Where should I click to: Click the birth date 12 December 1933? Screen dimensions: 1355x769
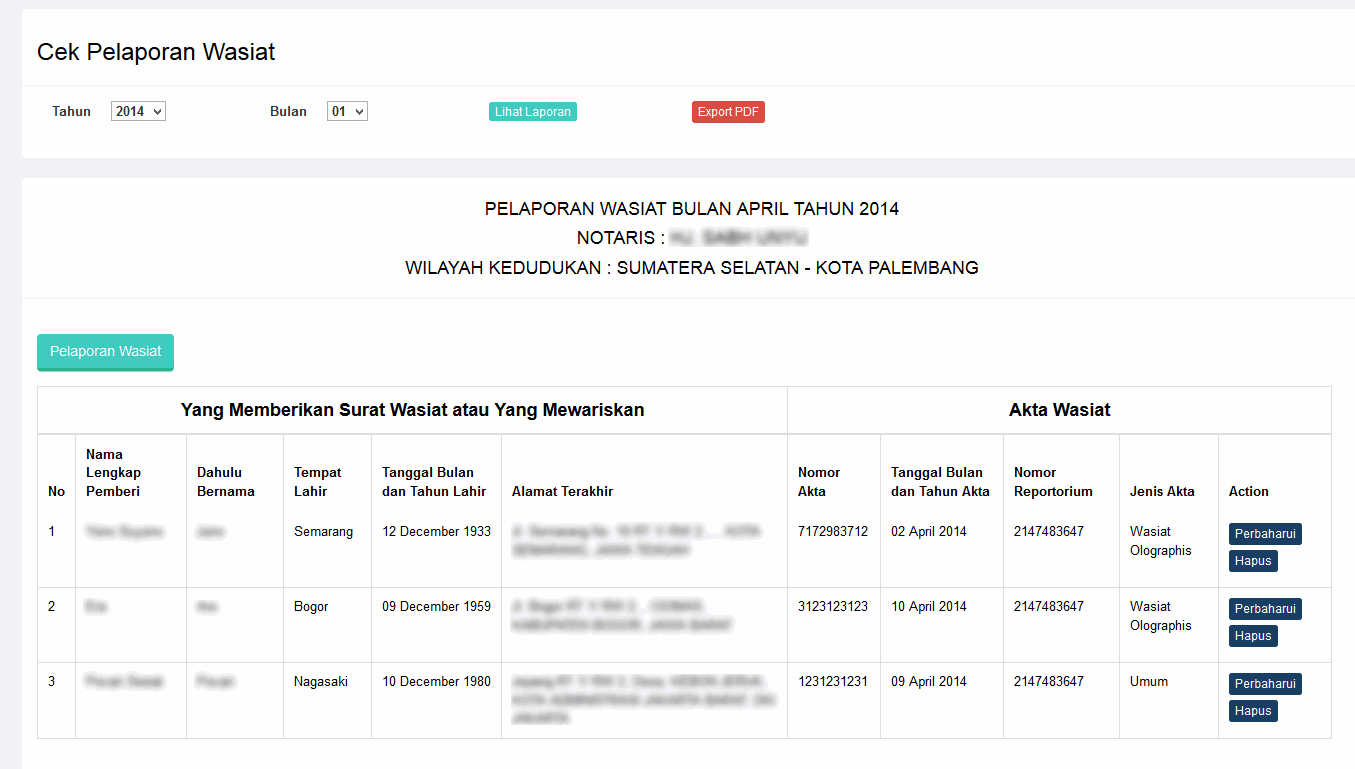point(436,531)
